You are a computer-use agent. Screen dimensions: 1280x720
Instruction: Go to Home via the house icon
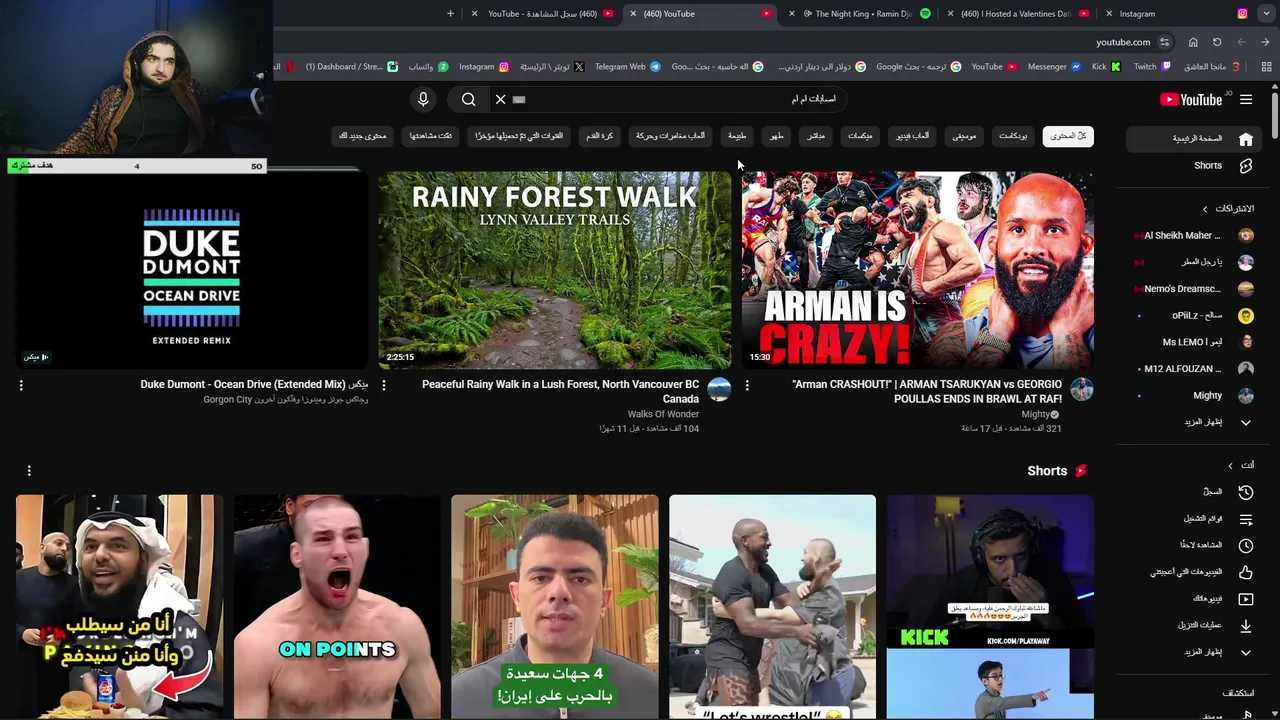click(1246, 139)
